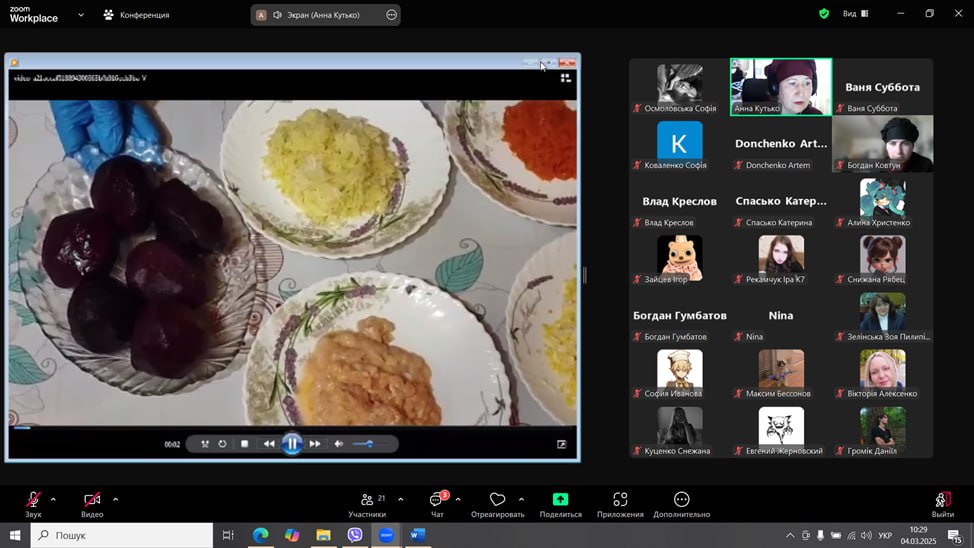
Task: Open the ellipsis options on shared screen label
Action: point(391,15)
